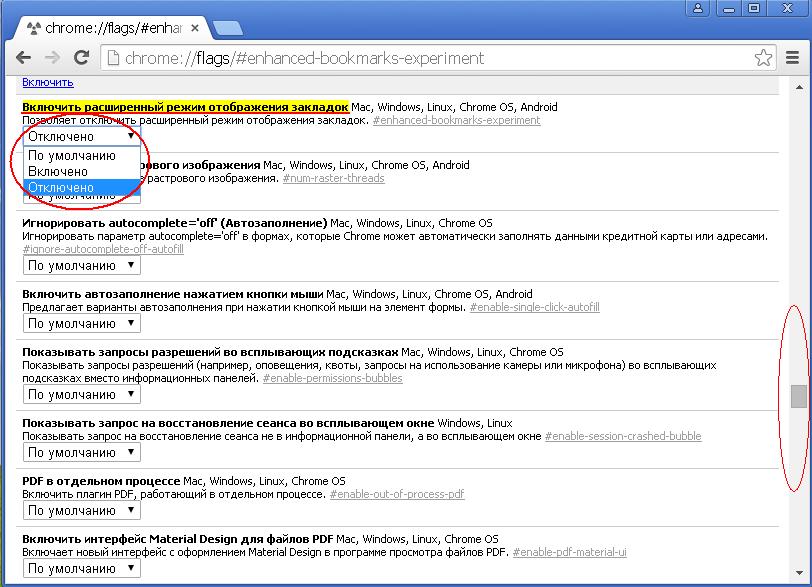This screenshot has height=587, width=812.
Task: Click the heading Показывать запрос на восстановление сеанса
Action: click(x=228, y=423)
